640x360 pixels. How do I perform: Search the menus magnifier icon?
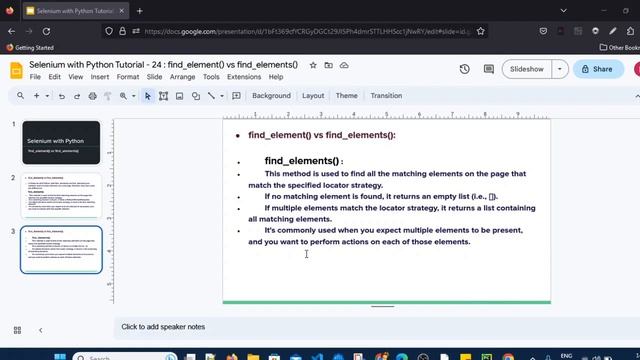[x=20, y=96]
